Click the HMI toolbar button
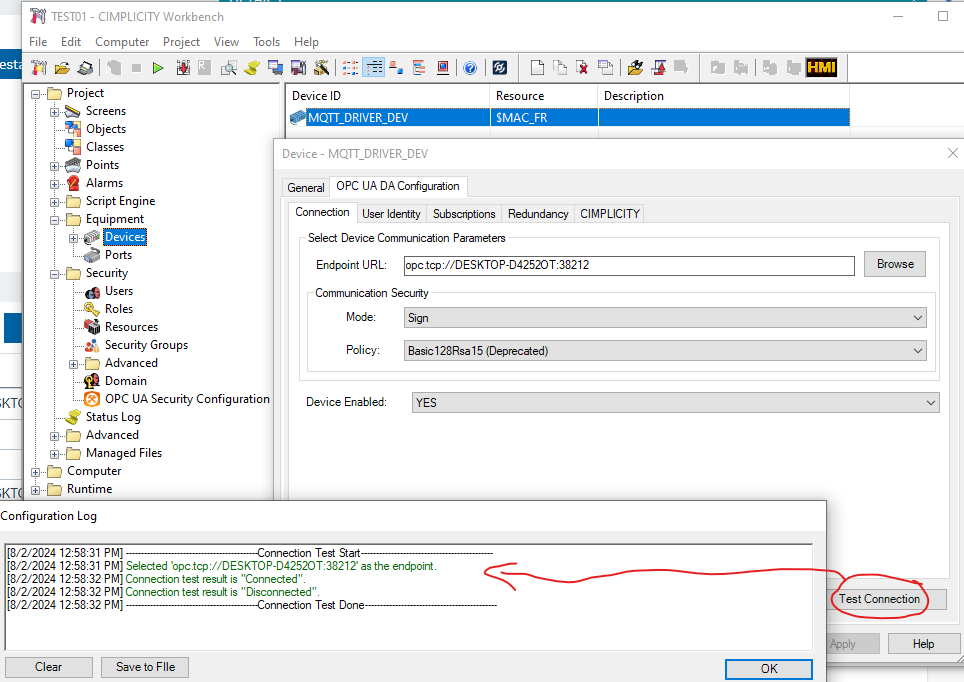This screenshot has width=964, height=682. 821,68
